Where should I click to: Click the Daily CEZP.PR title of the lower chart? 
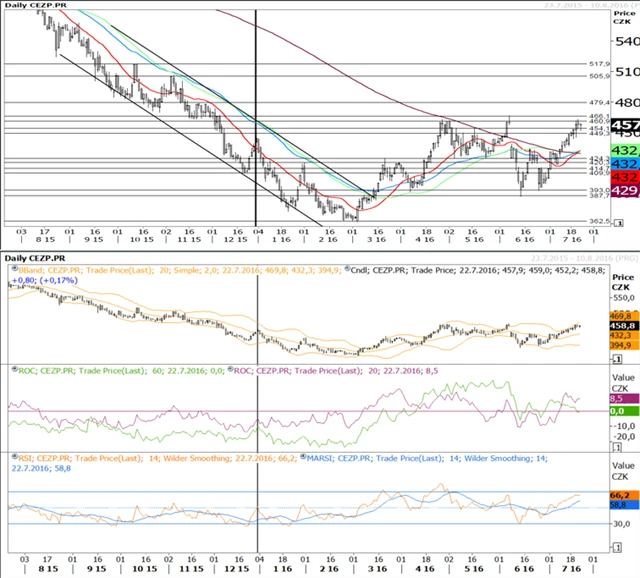tap(38, 258)
